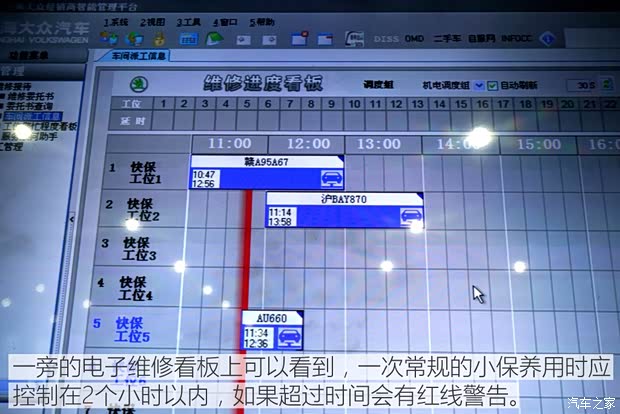
Task: Open the 1系统 menu
Action: 116,22
